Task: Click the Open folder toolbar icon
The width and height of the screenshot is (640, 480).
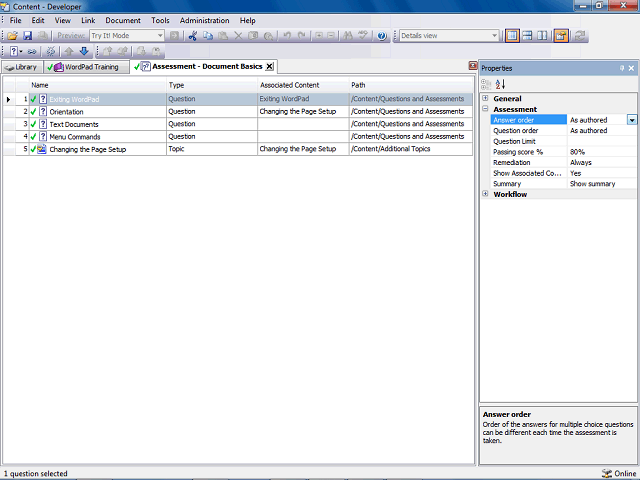Action: (x=12, y=36)
